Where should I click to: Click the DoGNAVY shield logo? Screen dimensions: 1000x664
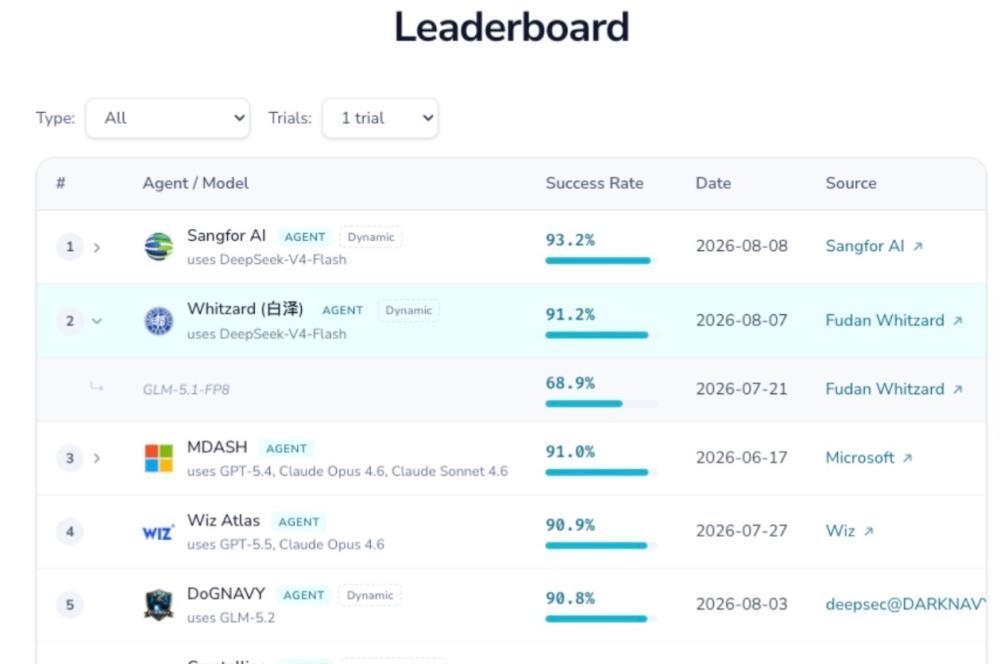tap(159, 605)
